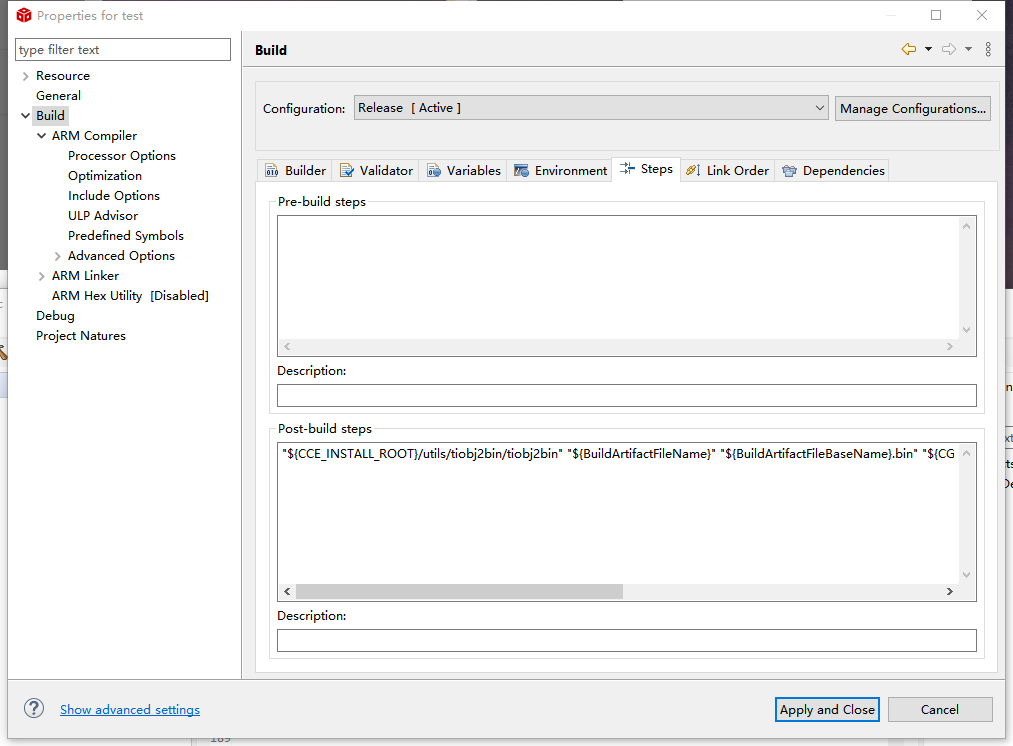Open the Configuration dropdown
Image resolution: width=1013 pixels, height=746 pixels.
(x=590, y=108)
